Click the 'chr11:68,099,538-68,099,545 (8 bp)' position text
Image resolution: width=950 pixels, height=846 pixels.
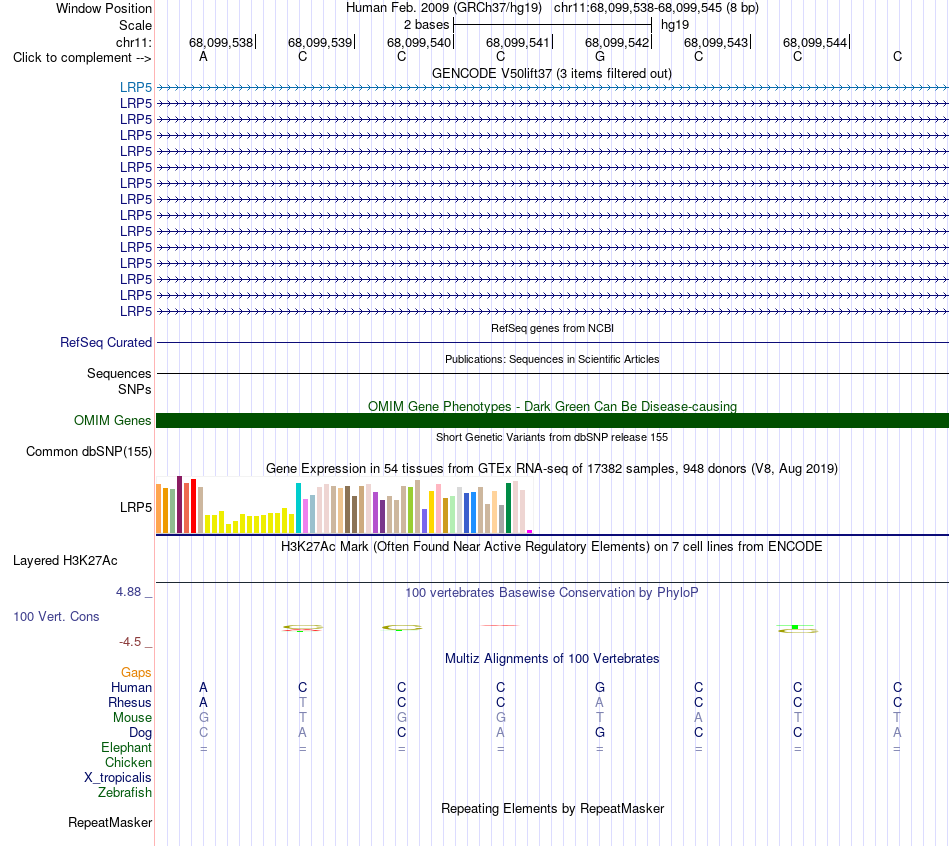click(656, 8)
